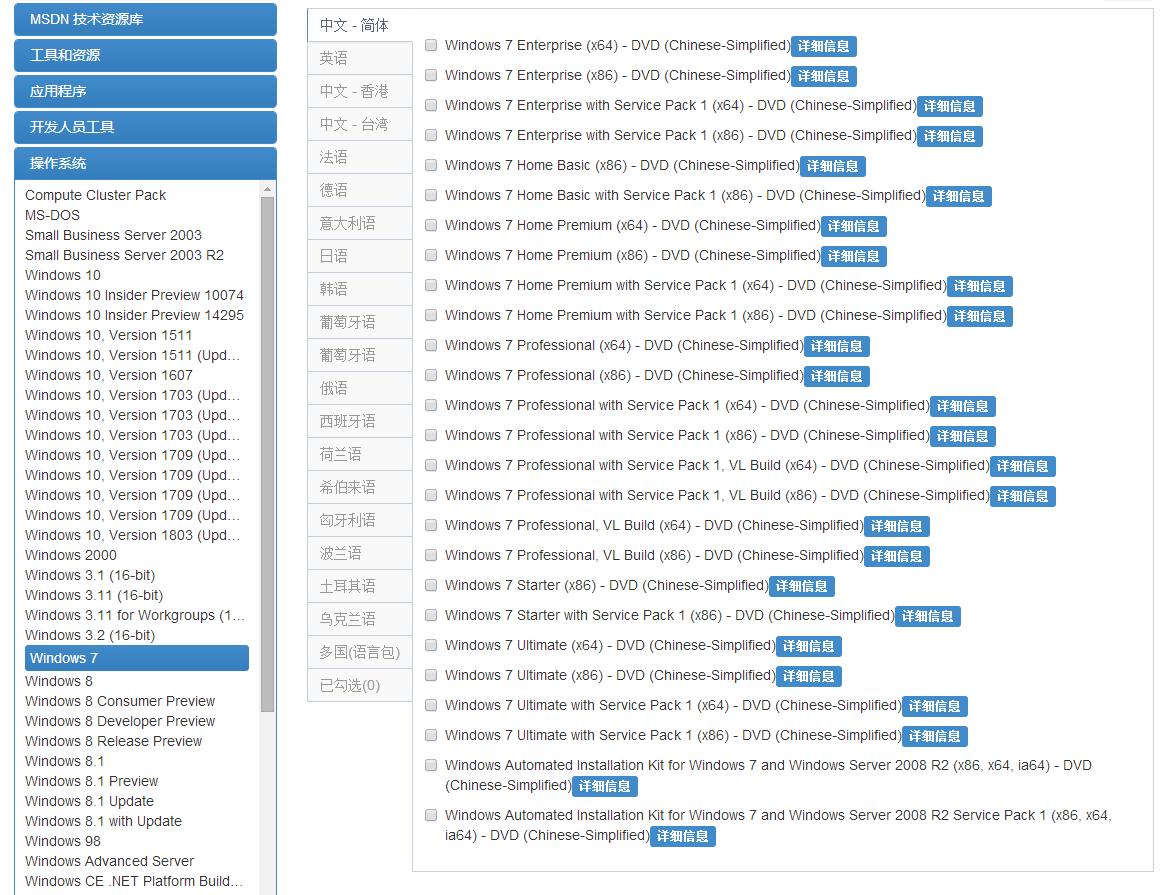Select the 多国(语言包) tab
The width and height of the screenshot is (1166, 895).
pyautogui.click(x=359, y=652)
